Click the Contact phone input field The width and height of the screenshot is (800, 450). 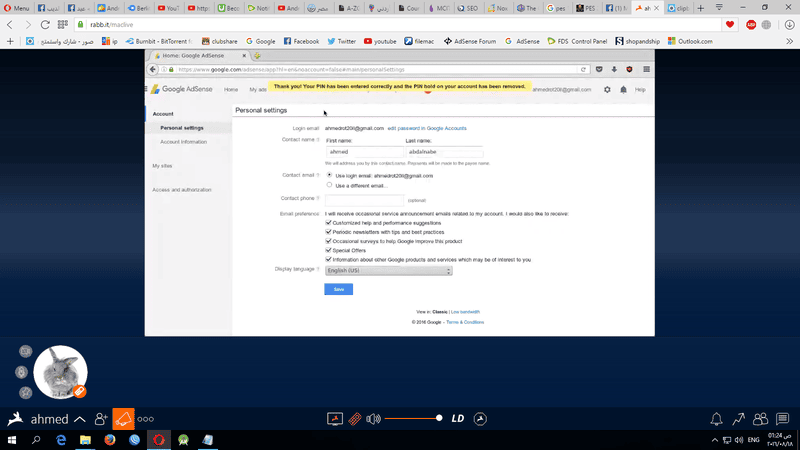[364, 200]
